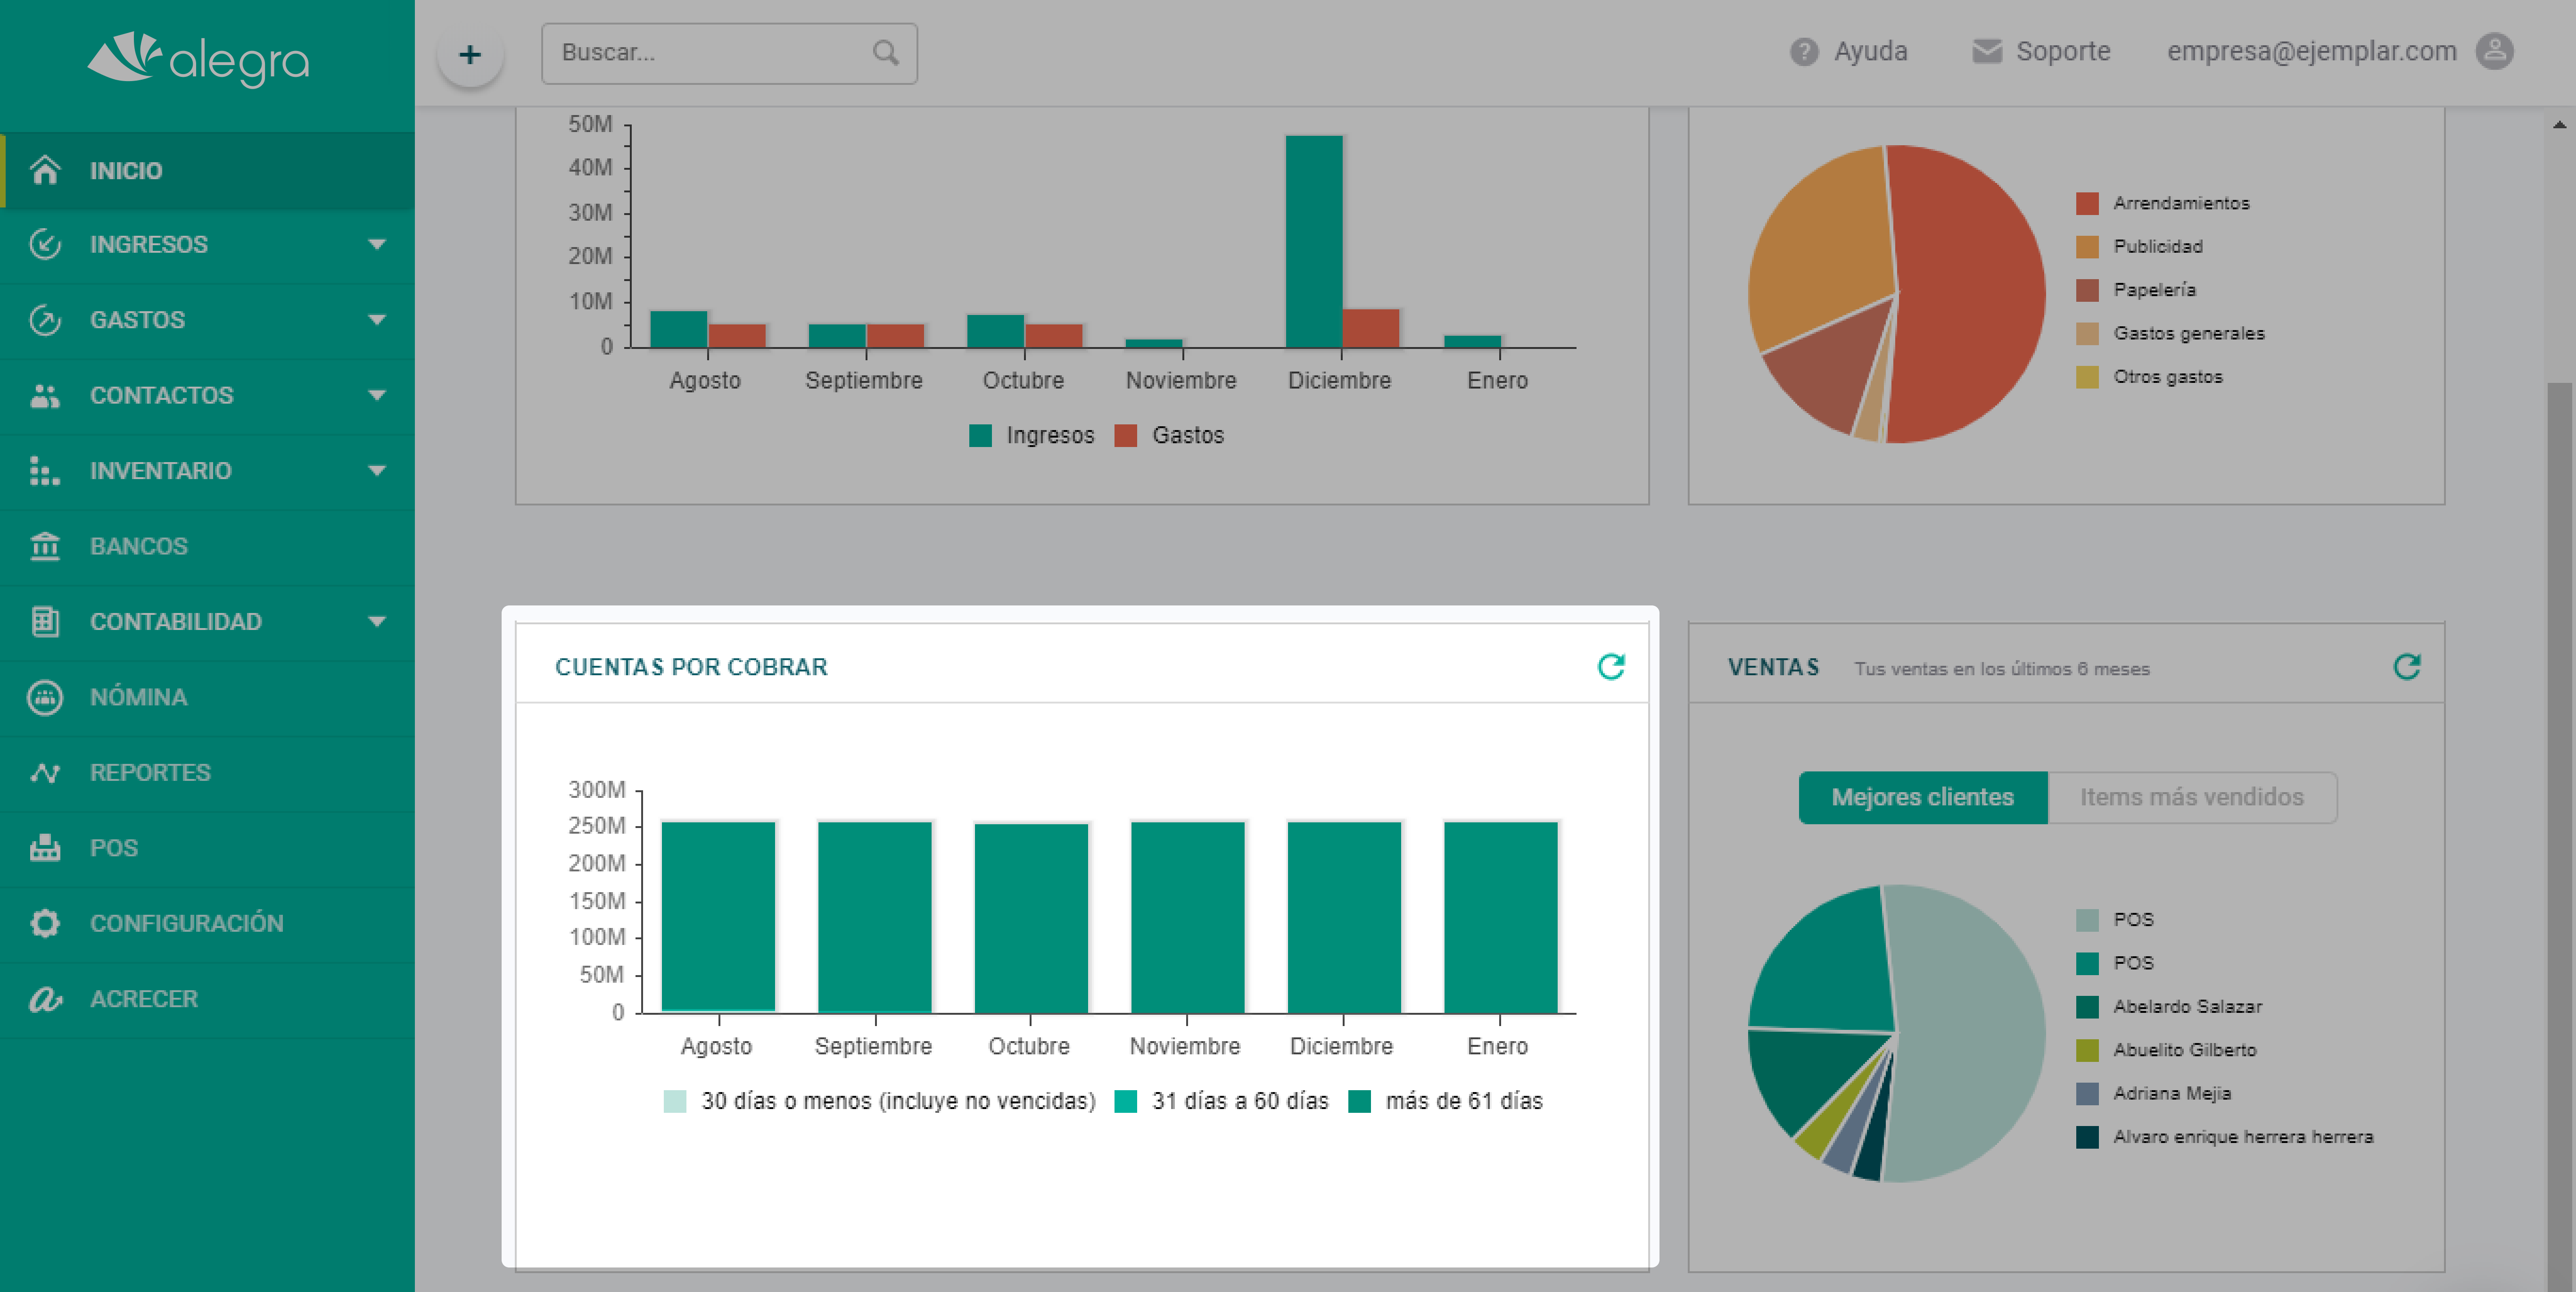Click the Gastos sidebar icon

(x=45, y=320)
